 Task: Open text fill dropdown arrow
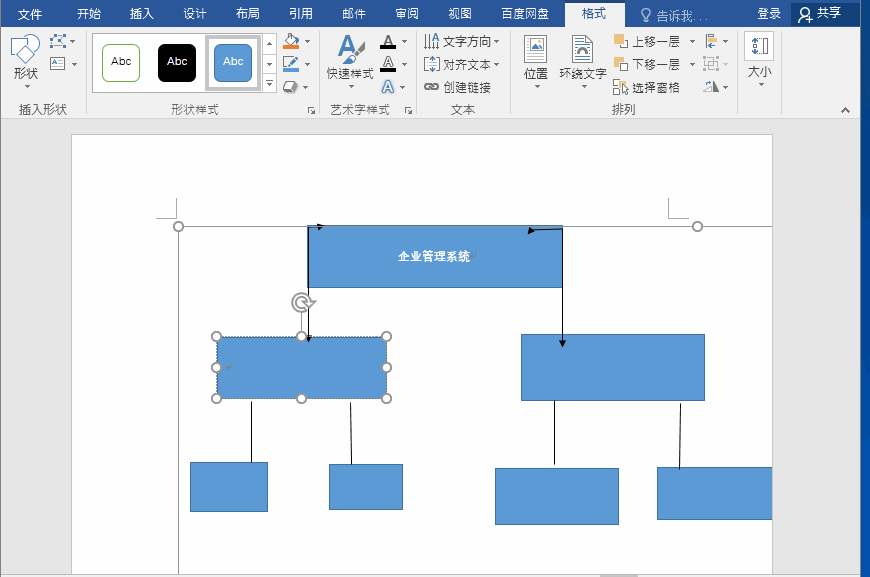[404, 42]
